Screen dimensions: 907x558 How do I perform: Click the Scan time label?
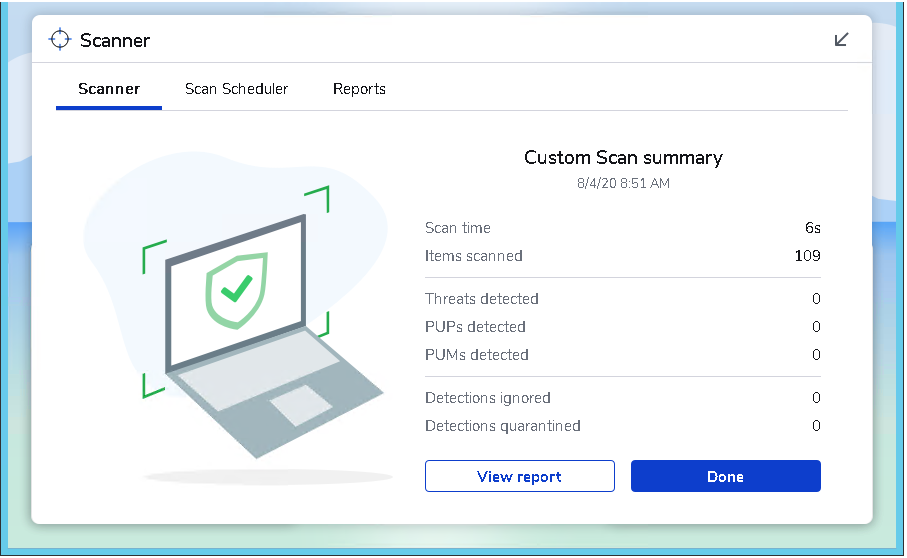tap(458, 228)
